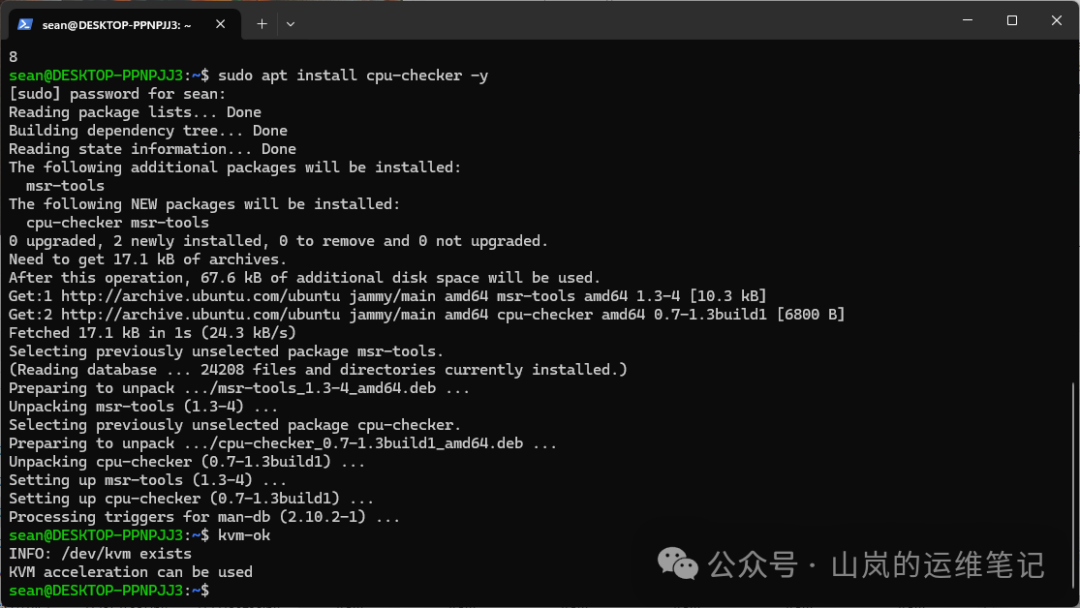Screen dimensions: 1080x608
Task: Click the "Processing triggers for man-db" line
Action: click(x=204, y=517)
